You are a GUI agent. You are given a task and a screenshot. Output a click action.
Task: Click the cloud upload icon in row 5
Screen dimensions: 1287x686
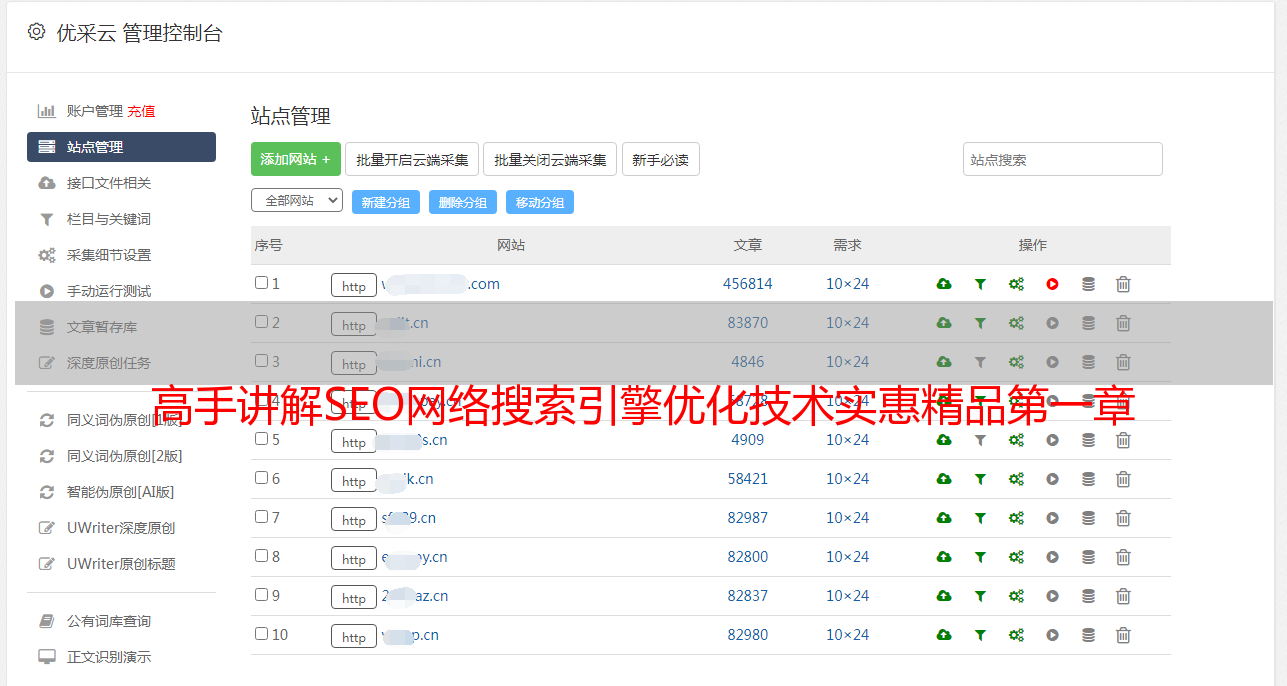click(x=944, y=440)
